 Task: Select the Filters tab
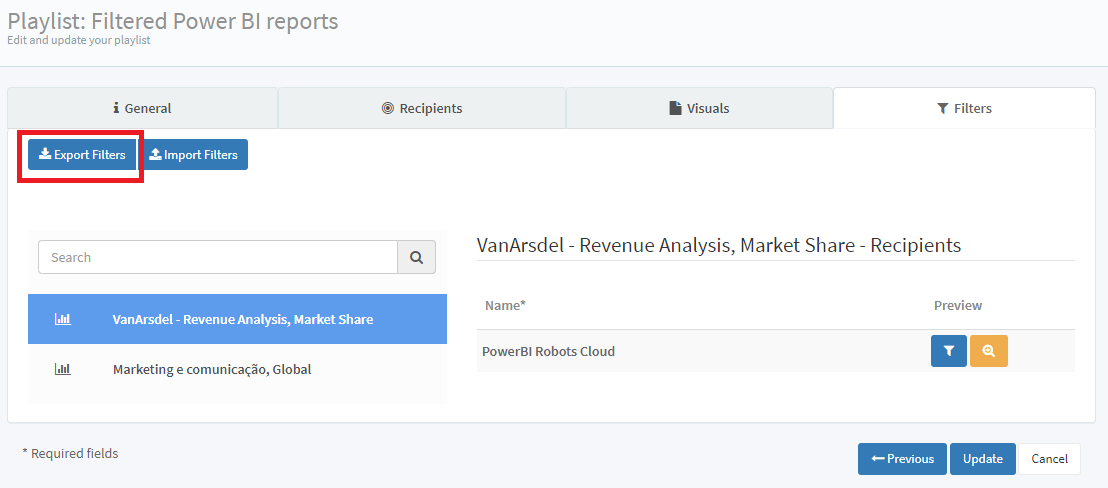(x=964, y=108)
